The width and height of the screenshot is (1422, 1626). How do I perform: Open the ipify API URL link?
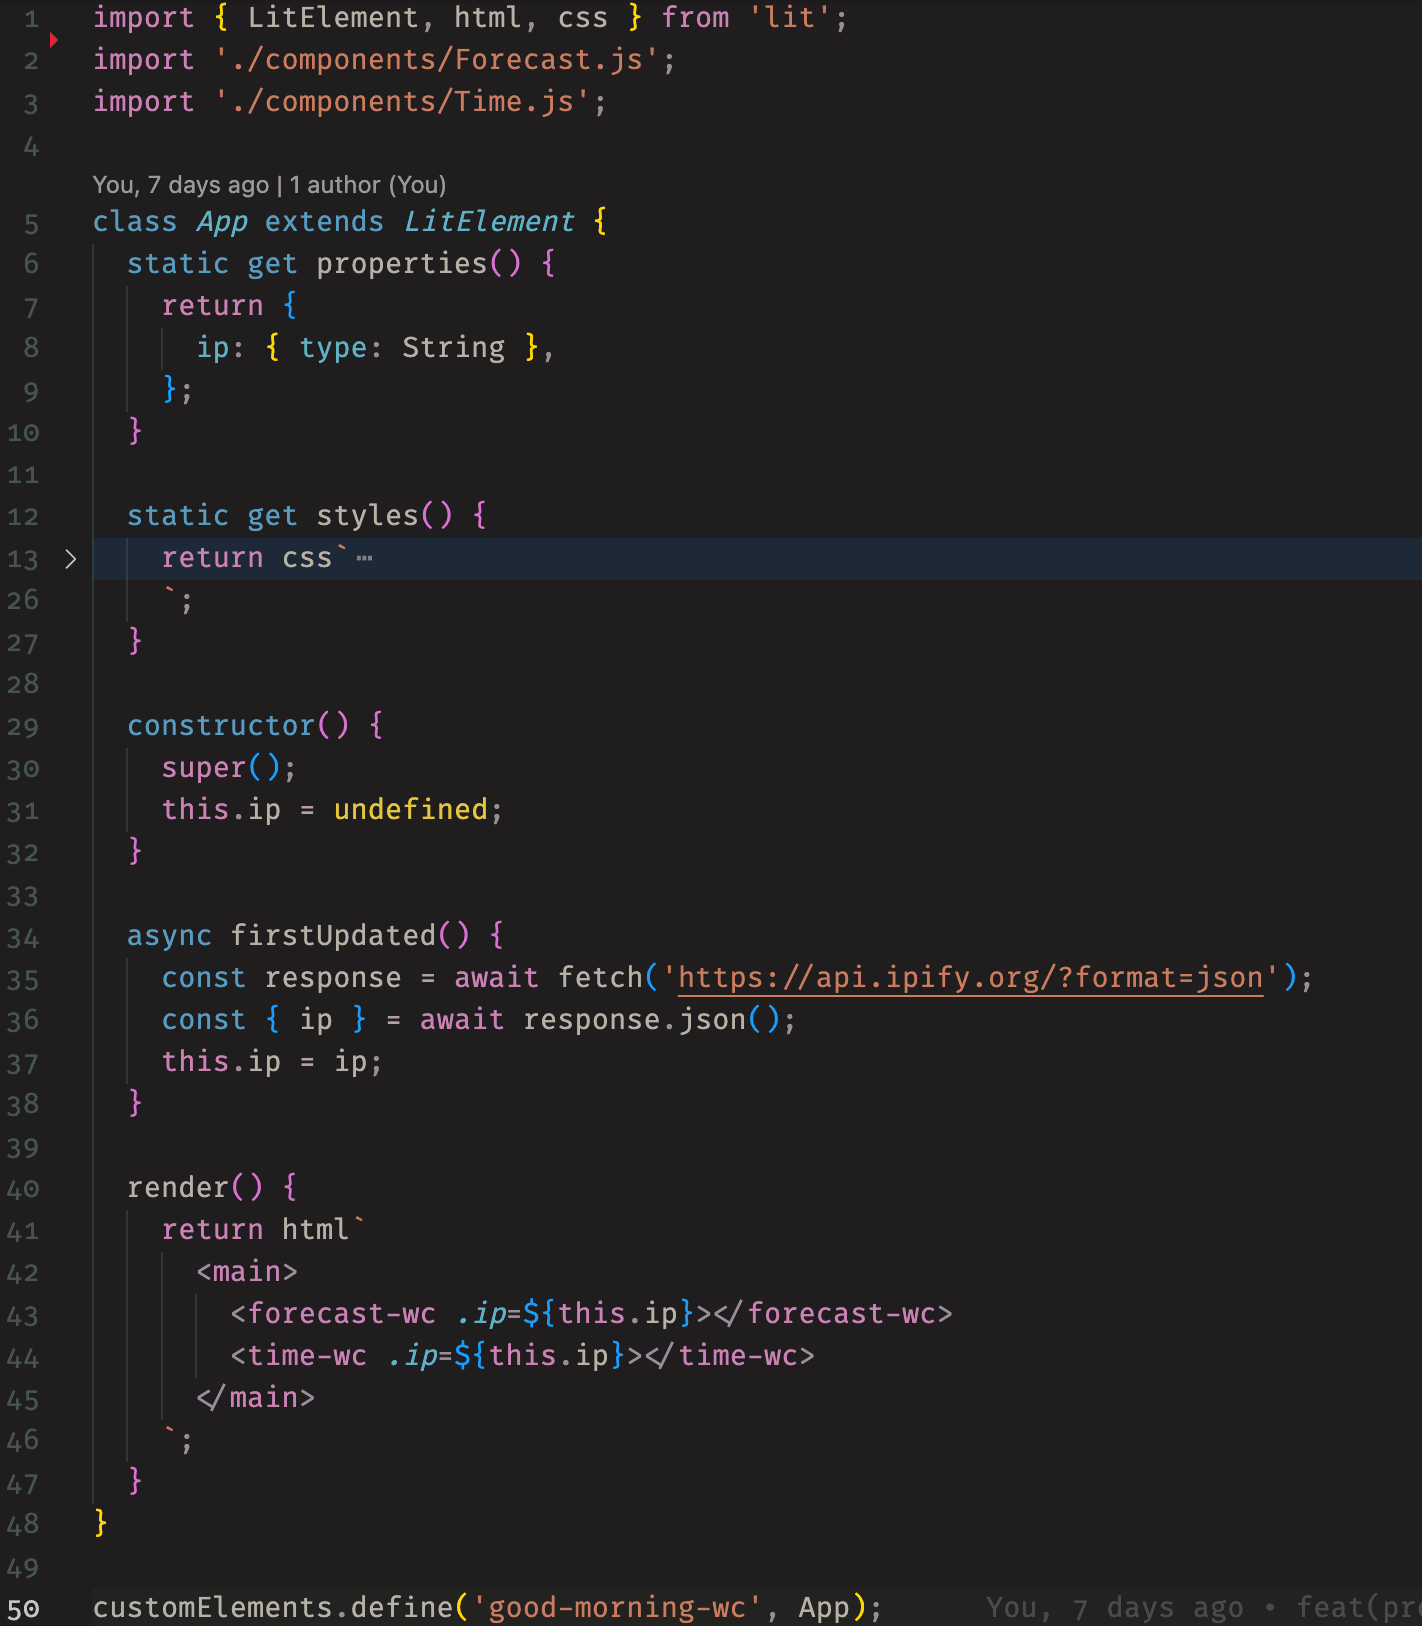pyautogui.click(x=970, y=977)
